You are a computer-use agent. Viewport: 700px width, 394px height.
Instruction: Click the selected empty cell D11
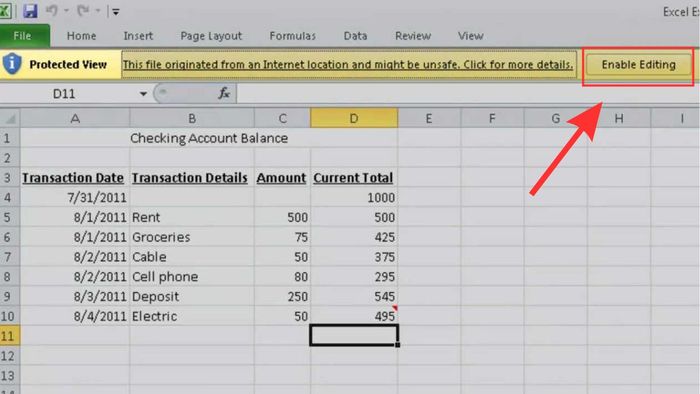[354, 336]
